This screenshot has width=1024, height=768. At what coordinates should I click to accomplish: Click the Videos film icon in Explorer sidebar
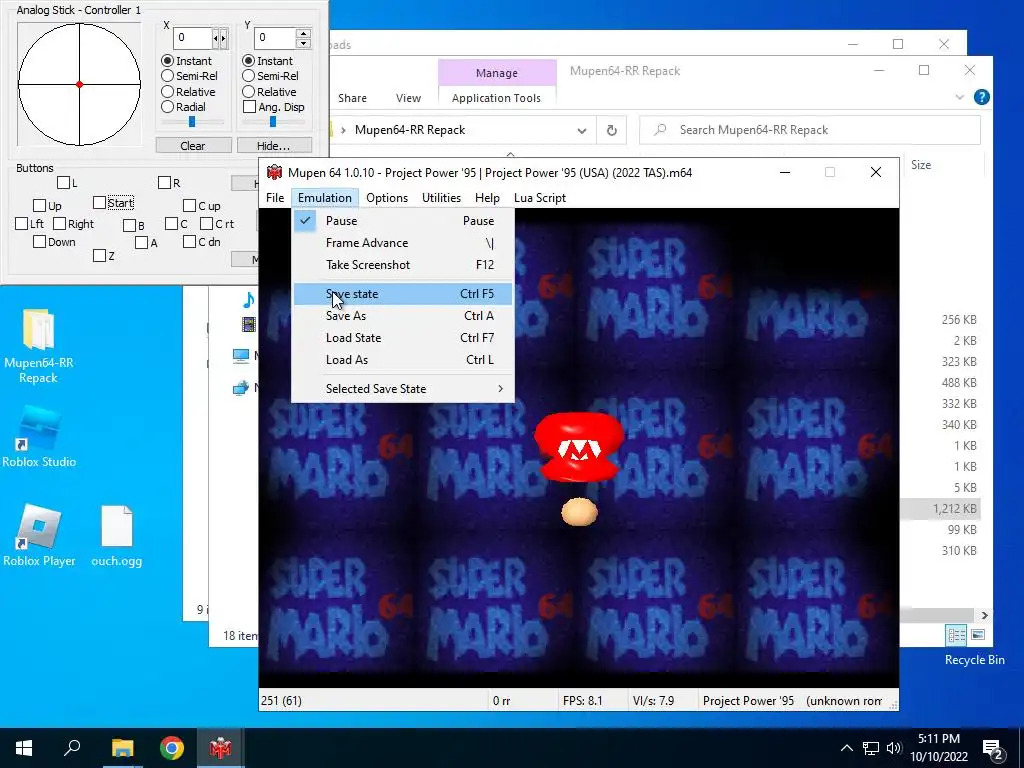(x=248, y=323)
